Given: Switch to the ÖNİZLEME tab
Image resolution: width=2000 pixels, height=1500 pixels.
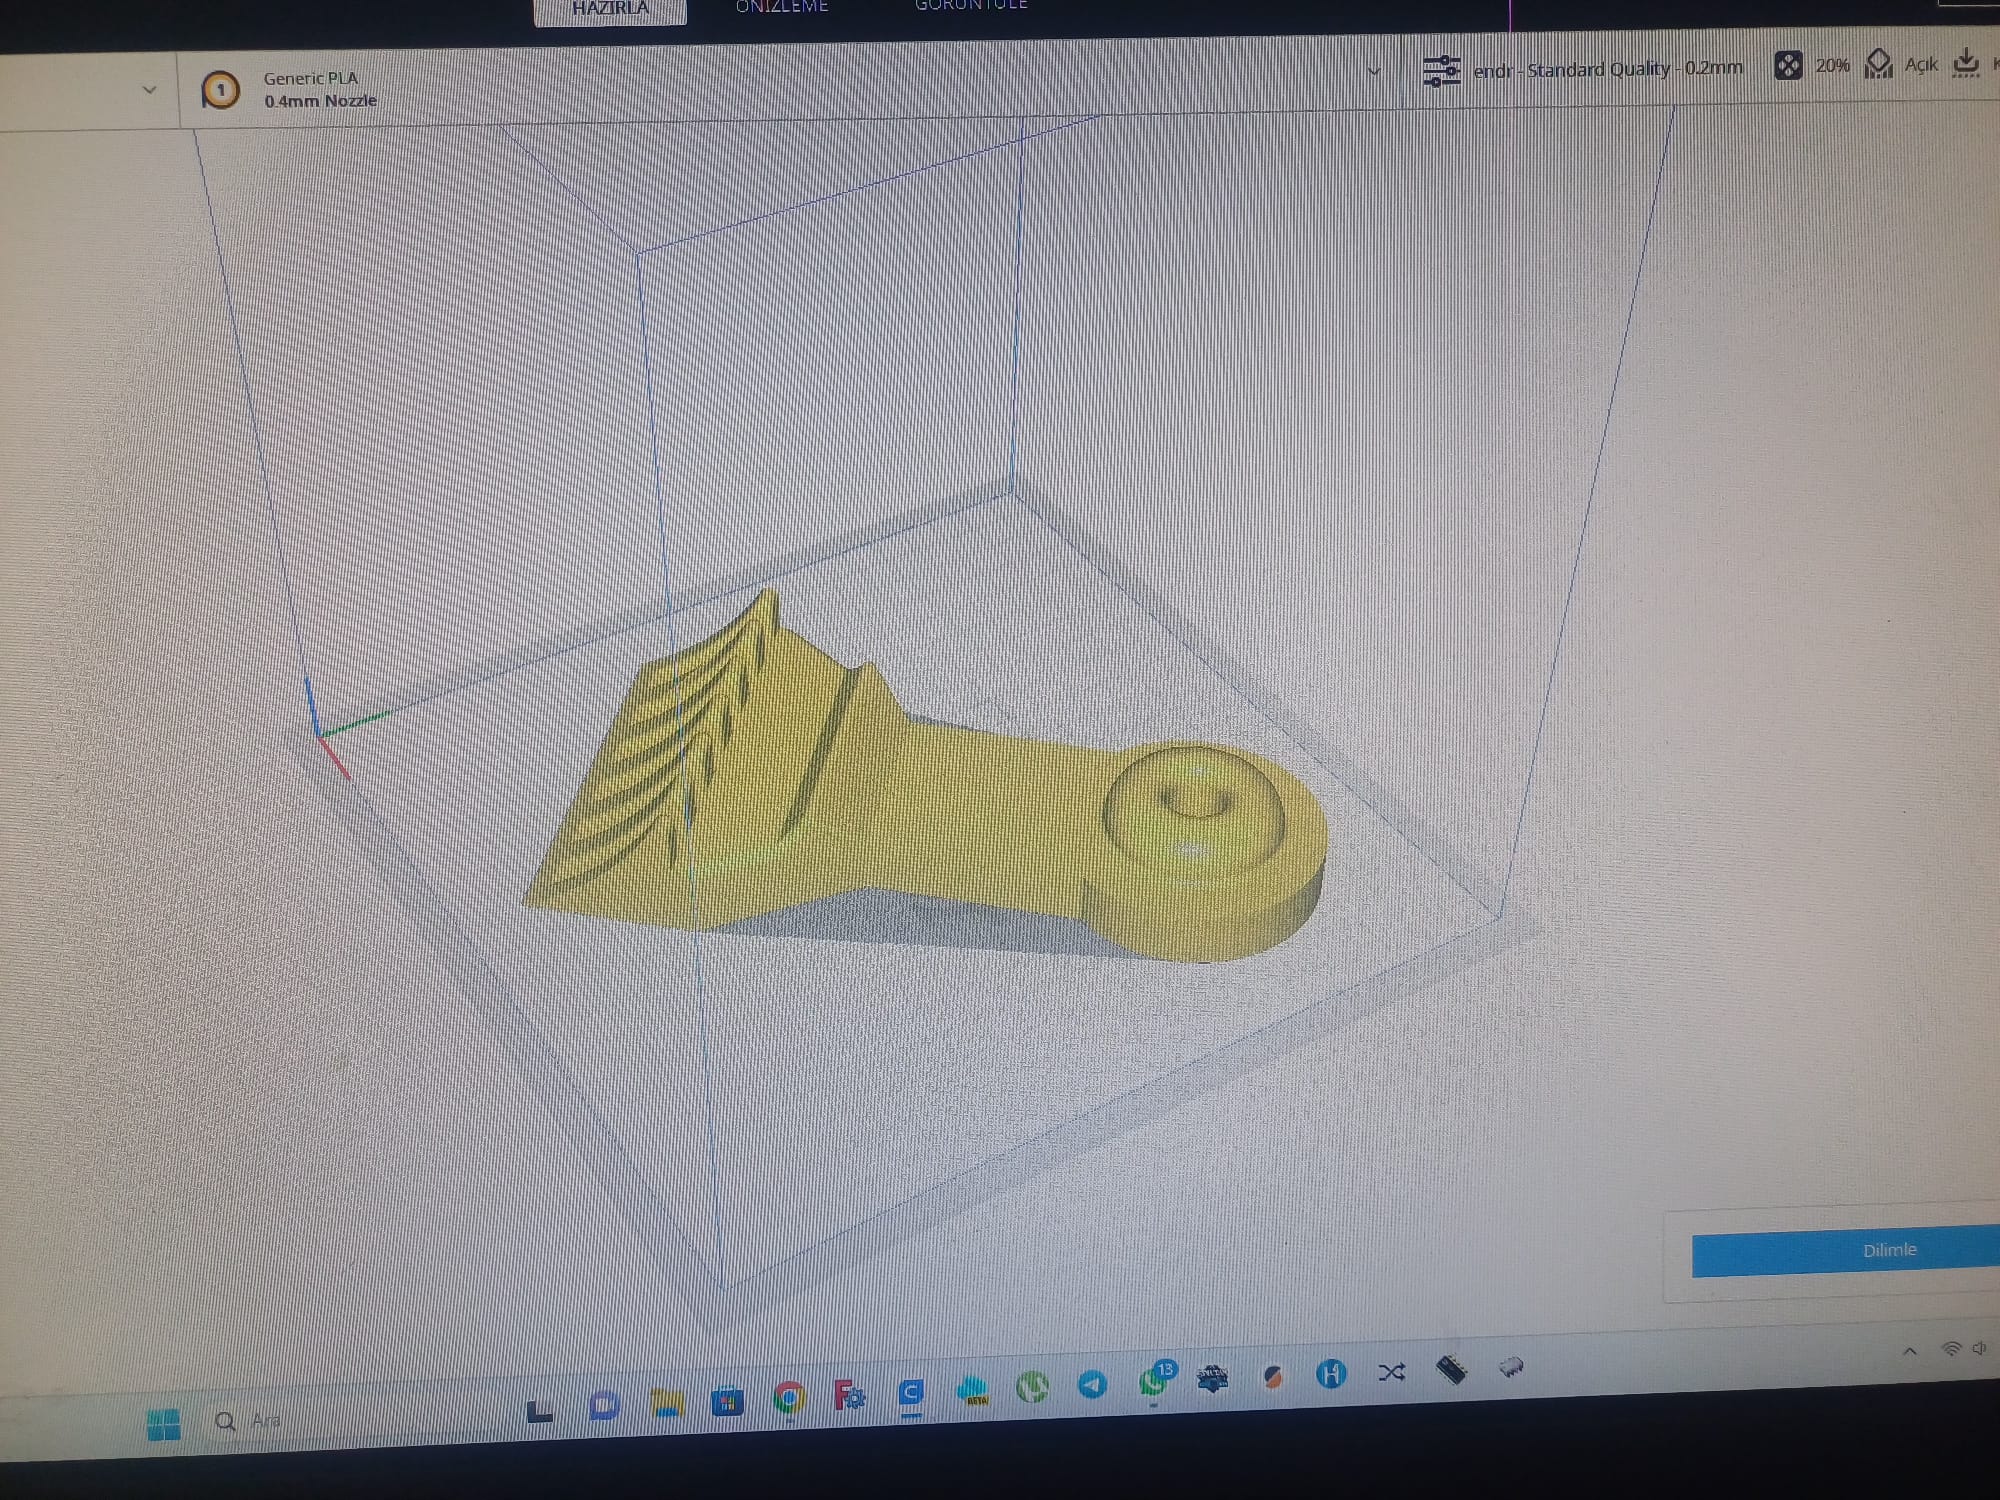Looking at the screenshot, I should tap(782, 7).
